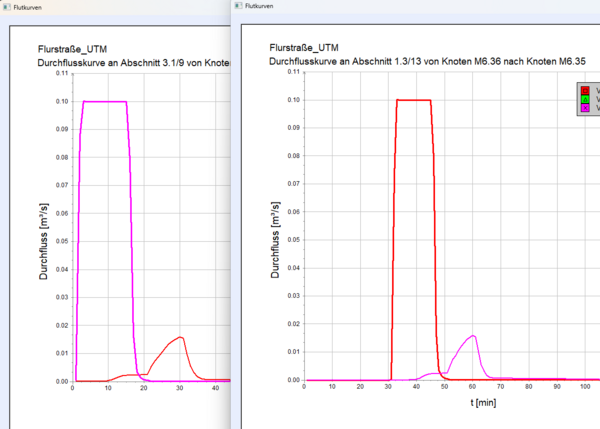
Task: Click the right chart's Durchfluss axis label
Action: 272,227
